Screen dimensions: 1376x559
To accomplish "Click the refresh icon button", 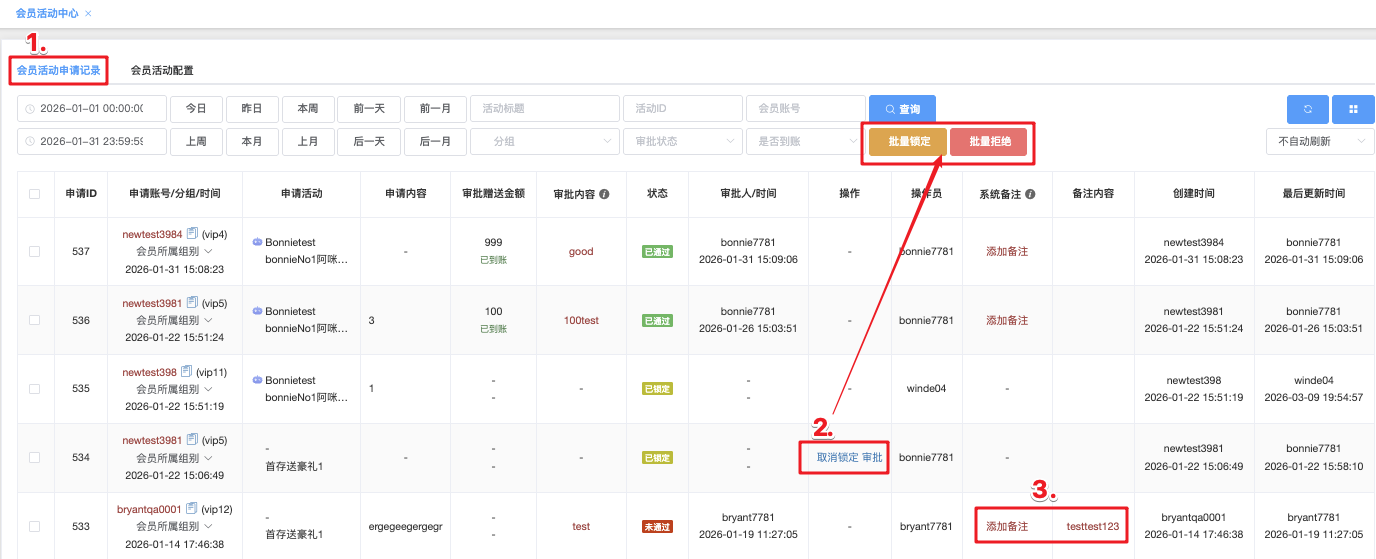I will click(1307, 109).
